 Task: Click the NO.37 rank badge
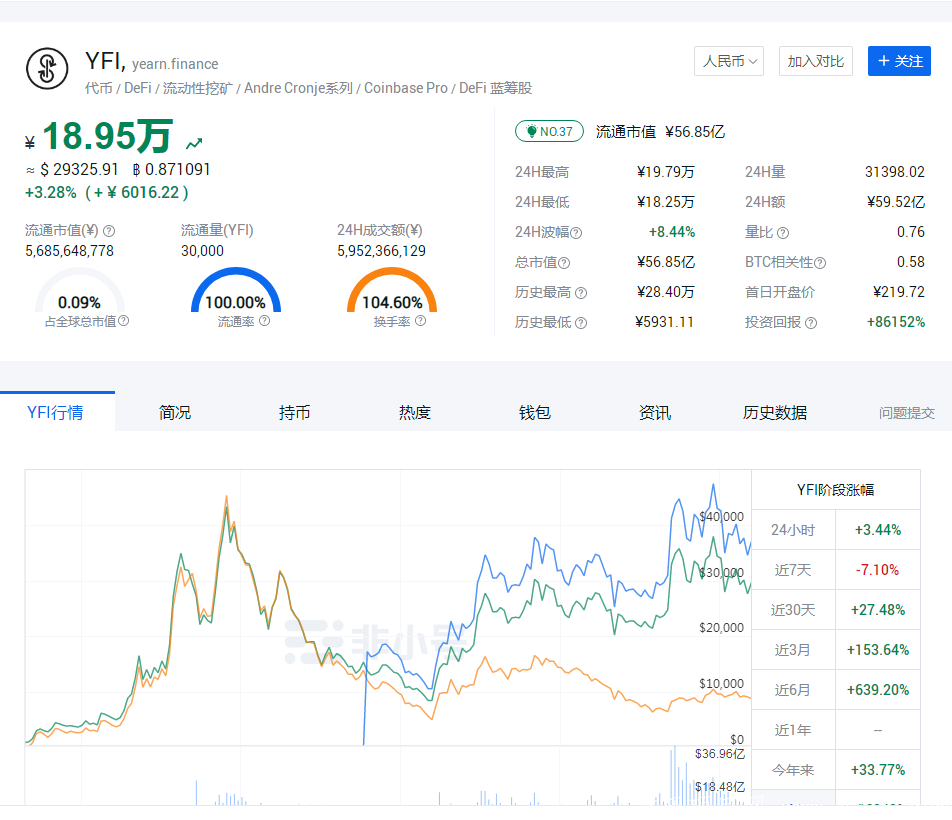click(x=549, y=131)
